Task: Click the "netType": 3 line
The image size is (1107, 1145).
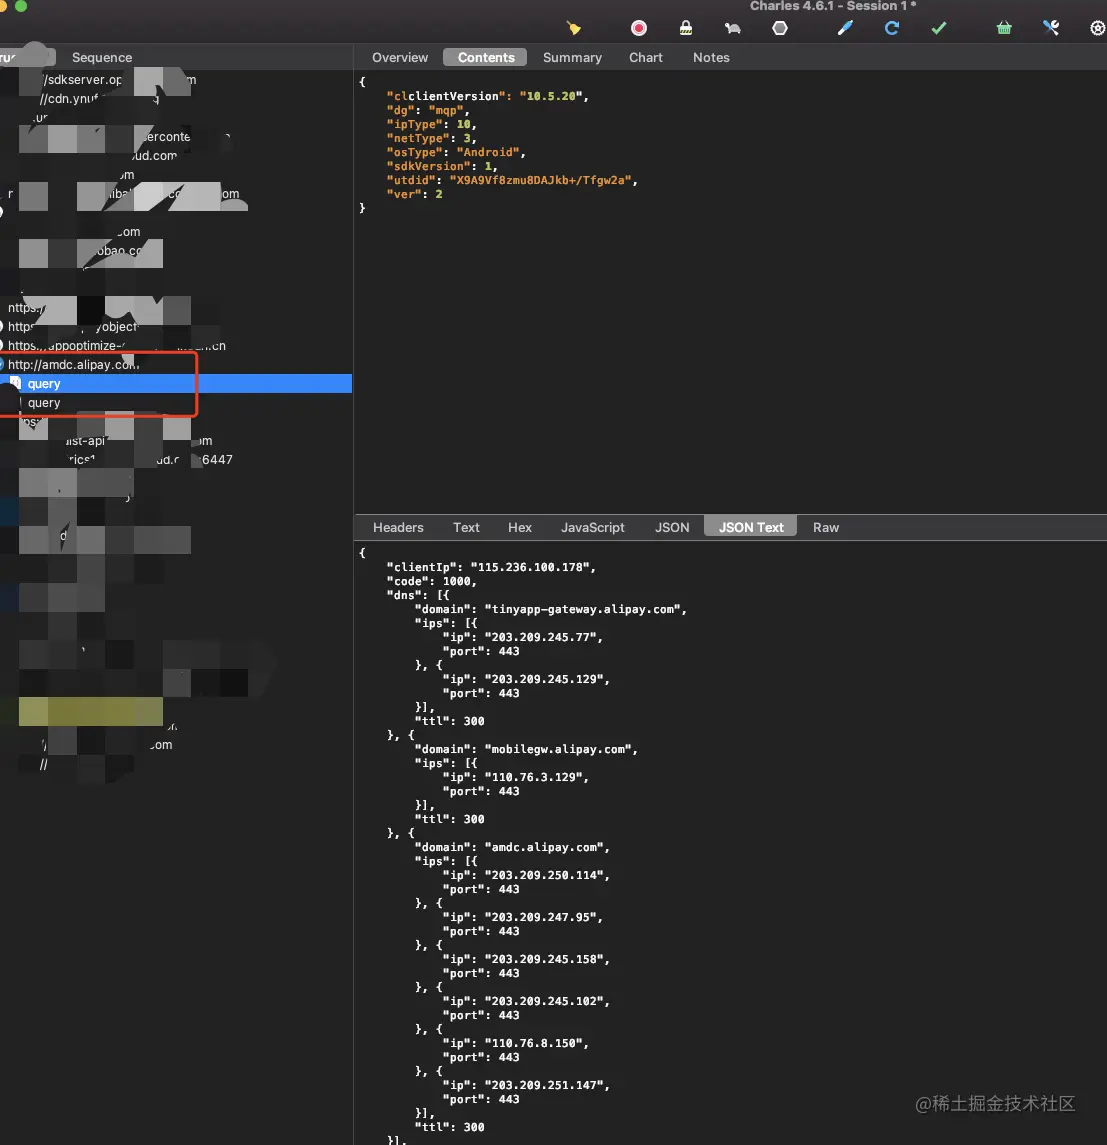Action: click(x=432, y=138)
